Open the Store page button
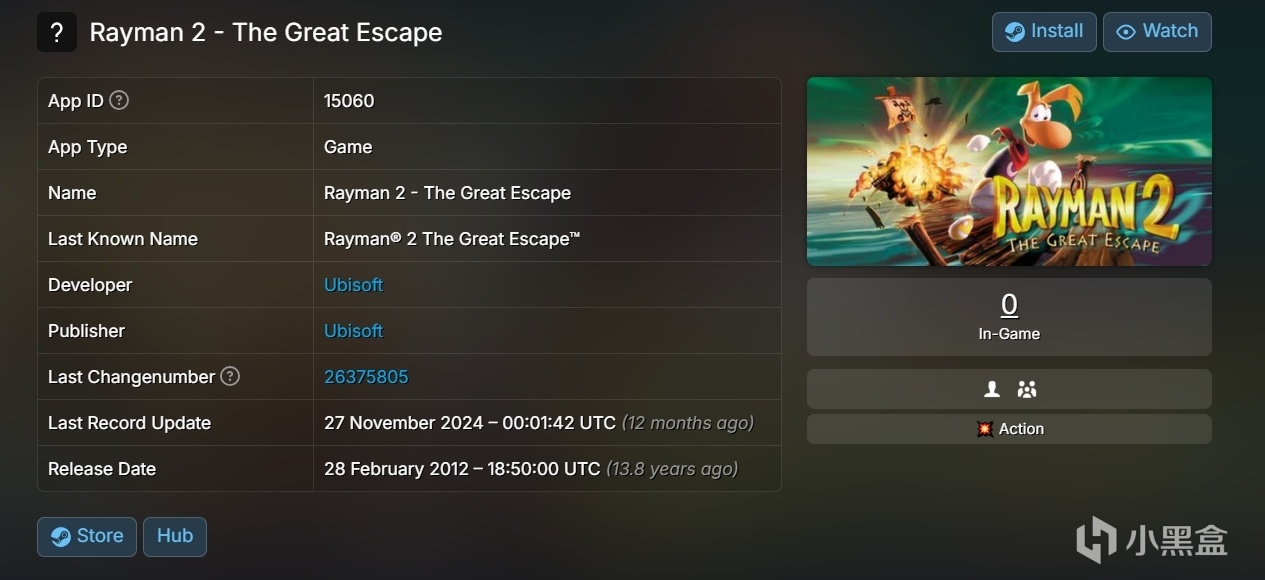Screen dimensions: 1265x580 tap(87, 536)
